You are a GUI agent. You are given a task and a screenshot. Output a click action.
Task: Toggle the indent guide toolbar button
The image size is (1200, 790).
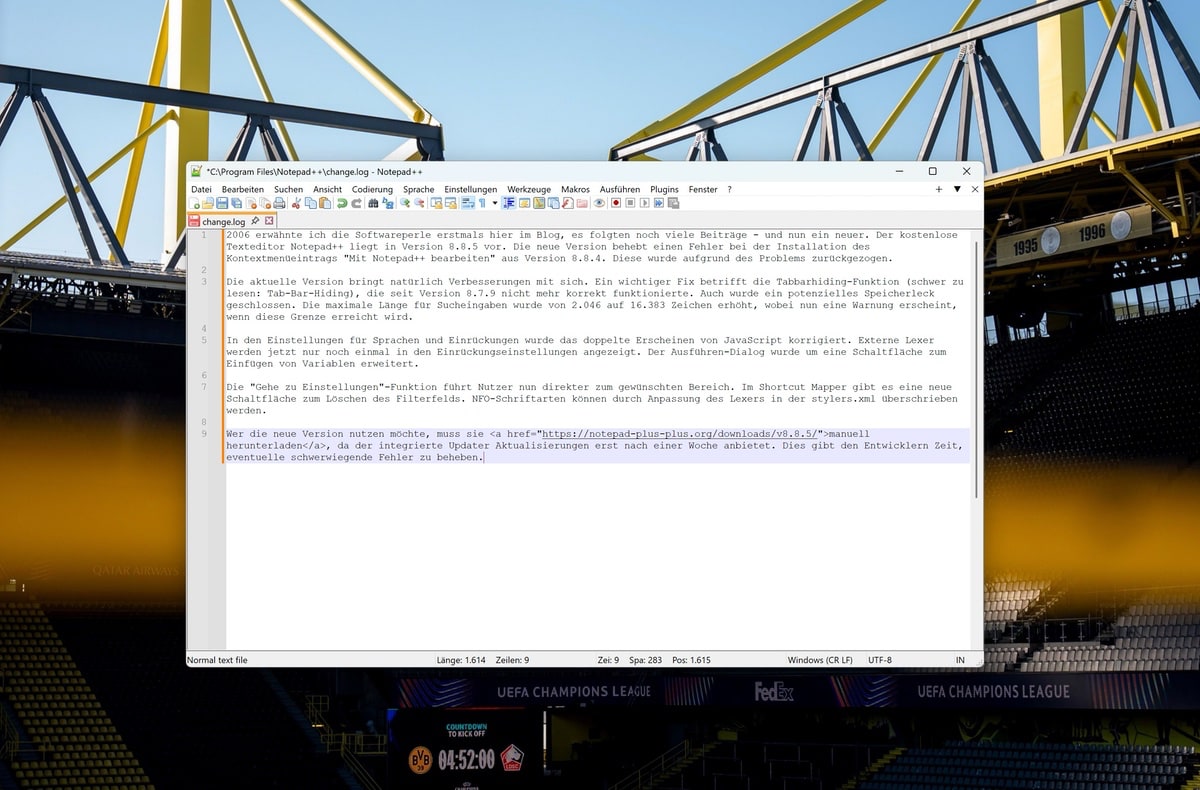[x=508, y=203]
